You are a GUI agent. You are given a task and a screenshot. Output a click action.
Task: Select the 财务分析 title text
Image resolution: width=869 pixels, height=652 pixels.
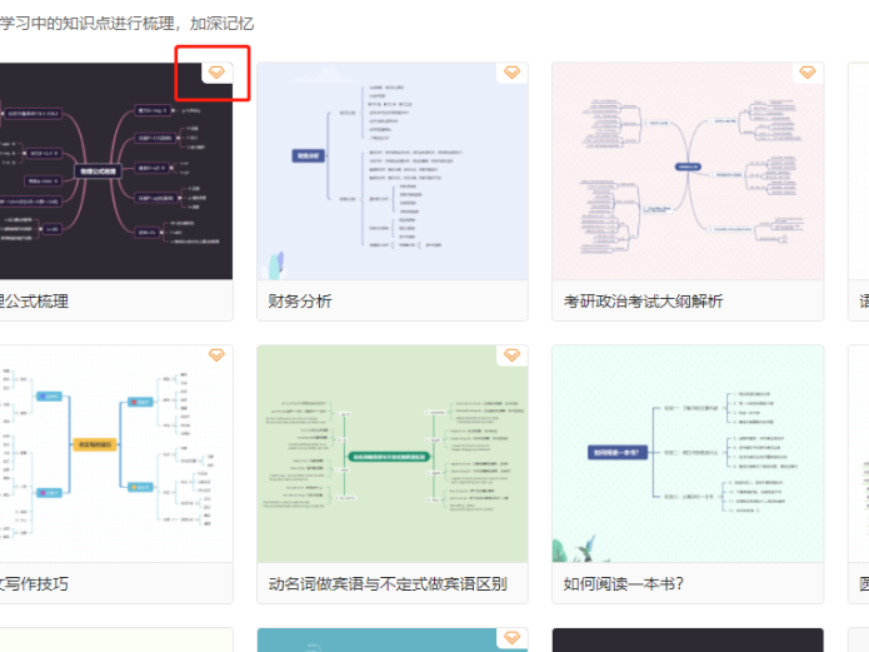[300, 301]
